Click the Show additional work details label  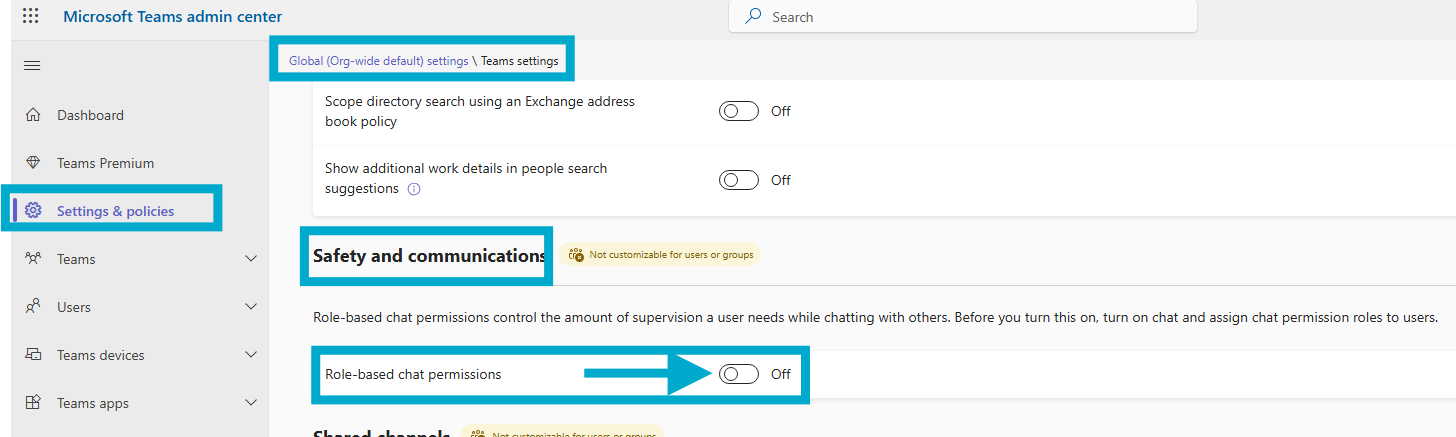point(466,178)
